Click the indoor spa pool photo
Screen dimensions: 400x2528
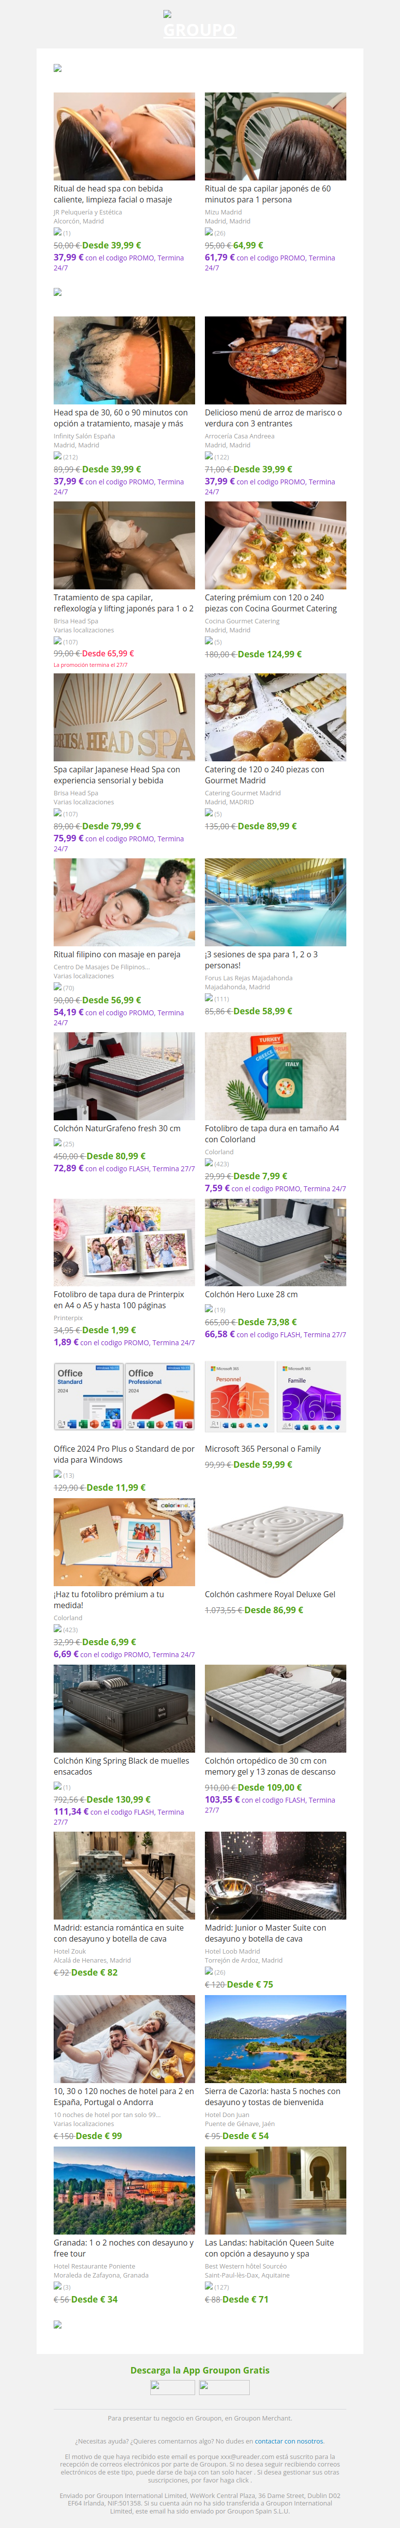click(276, 902)
